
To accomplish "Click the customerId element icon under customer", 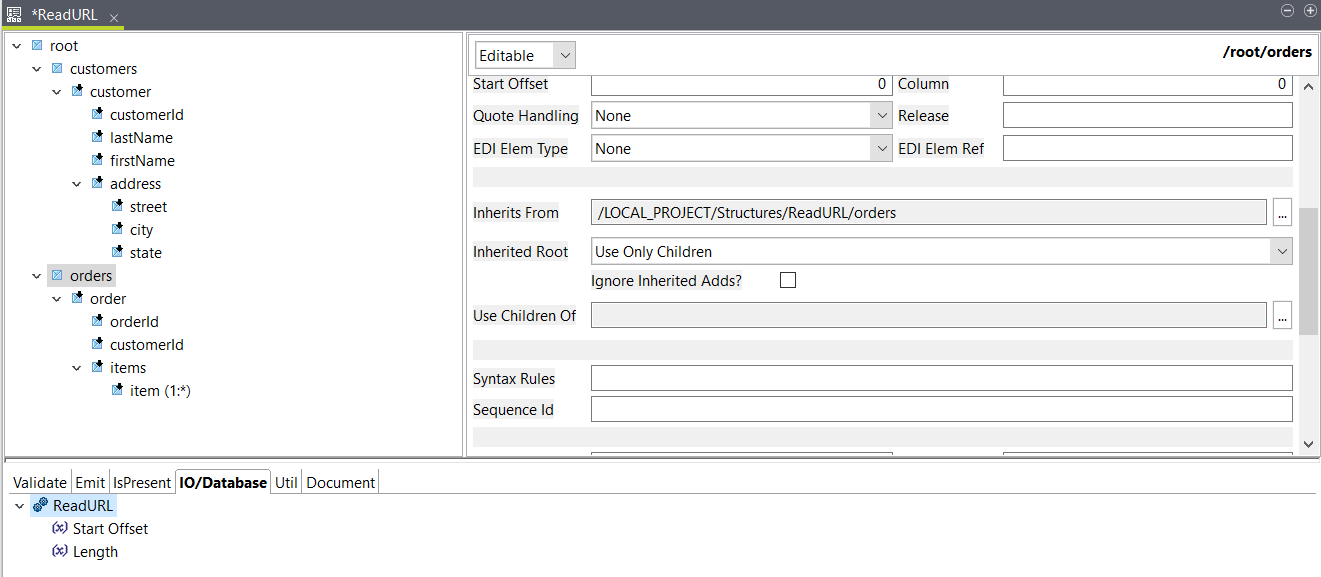I will [x=97, y=115].
